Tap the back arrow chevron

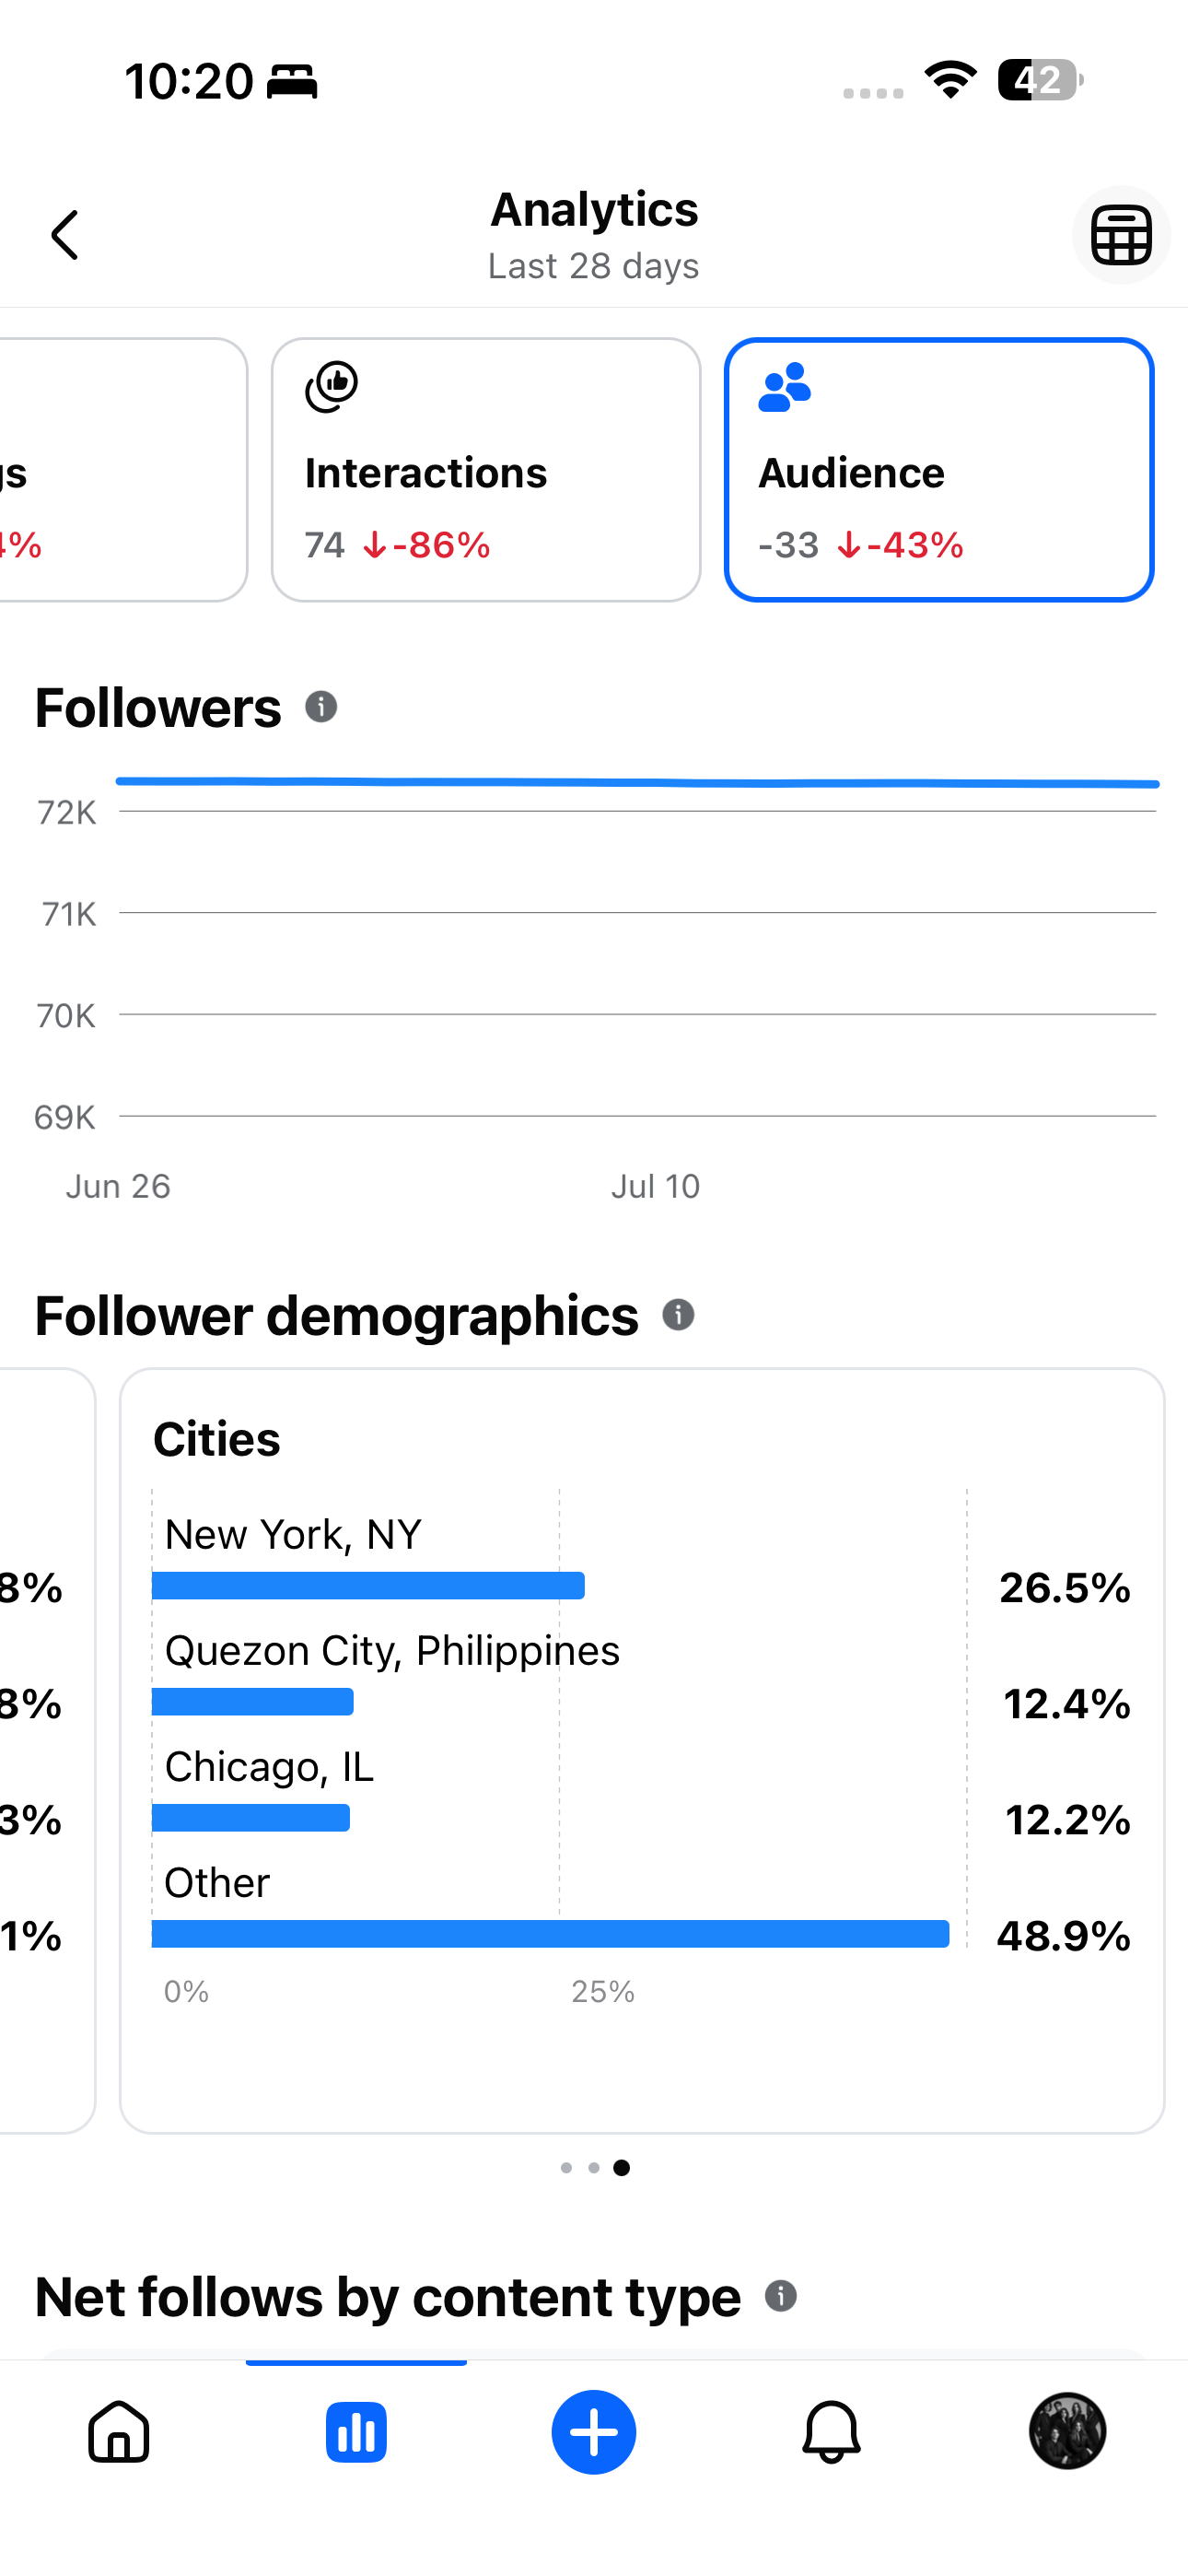(65, 235)
